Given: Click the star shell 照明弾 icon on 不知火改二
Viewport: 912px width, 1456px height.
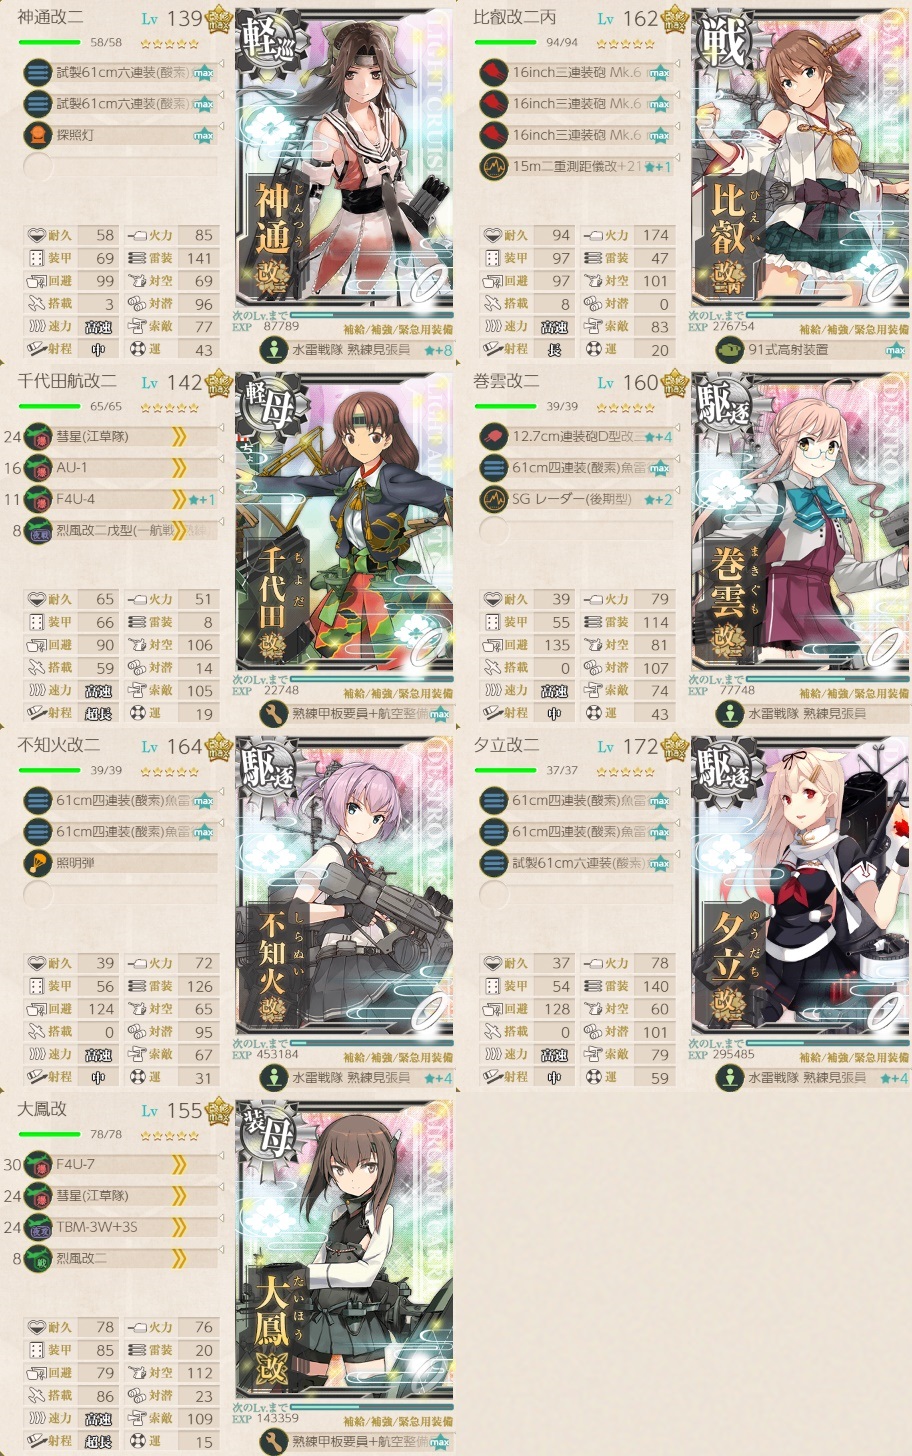Looking at the screenshot, I should [38, 862].
